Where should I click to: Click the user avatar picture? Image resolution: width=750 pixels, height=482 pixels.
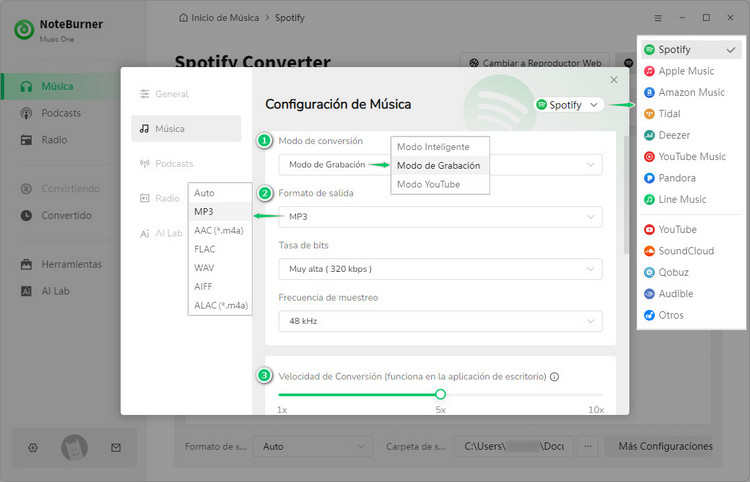tap(74, 448)
